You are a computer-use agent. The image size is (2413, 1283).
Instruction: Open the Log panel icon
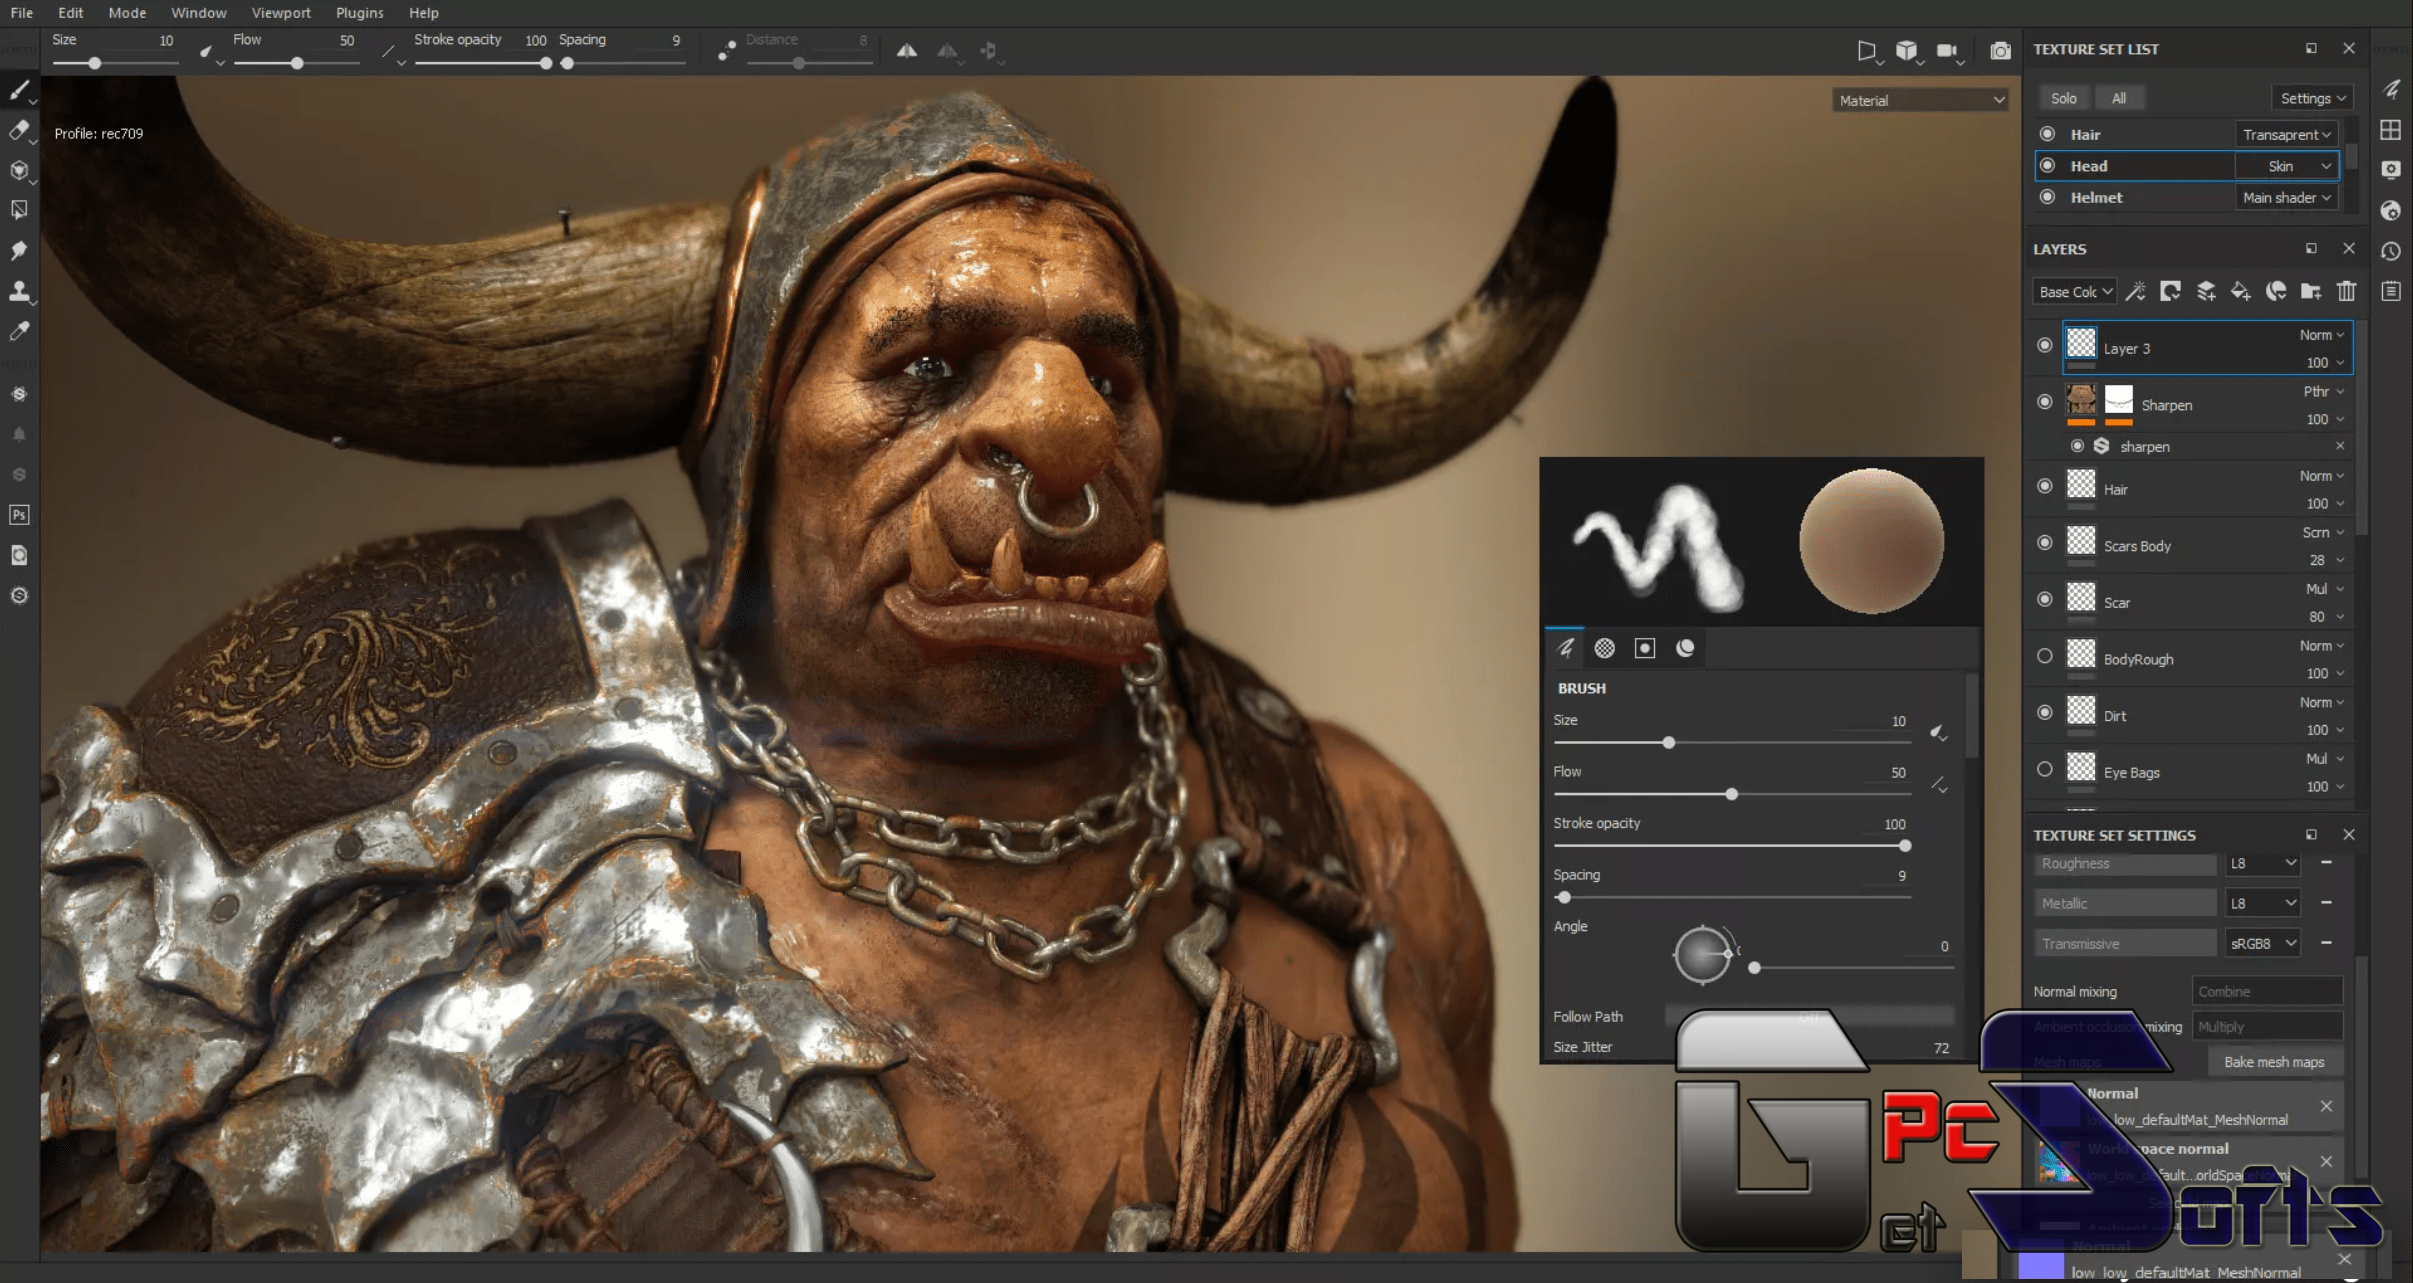[x=2391, y=291]
